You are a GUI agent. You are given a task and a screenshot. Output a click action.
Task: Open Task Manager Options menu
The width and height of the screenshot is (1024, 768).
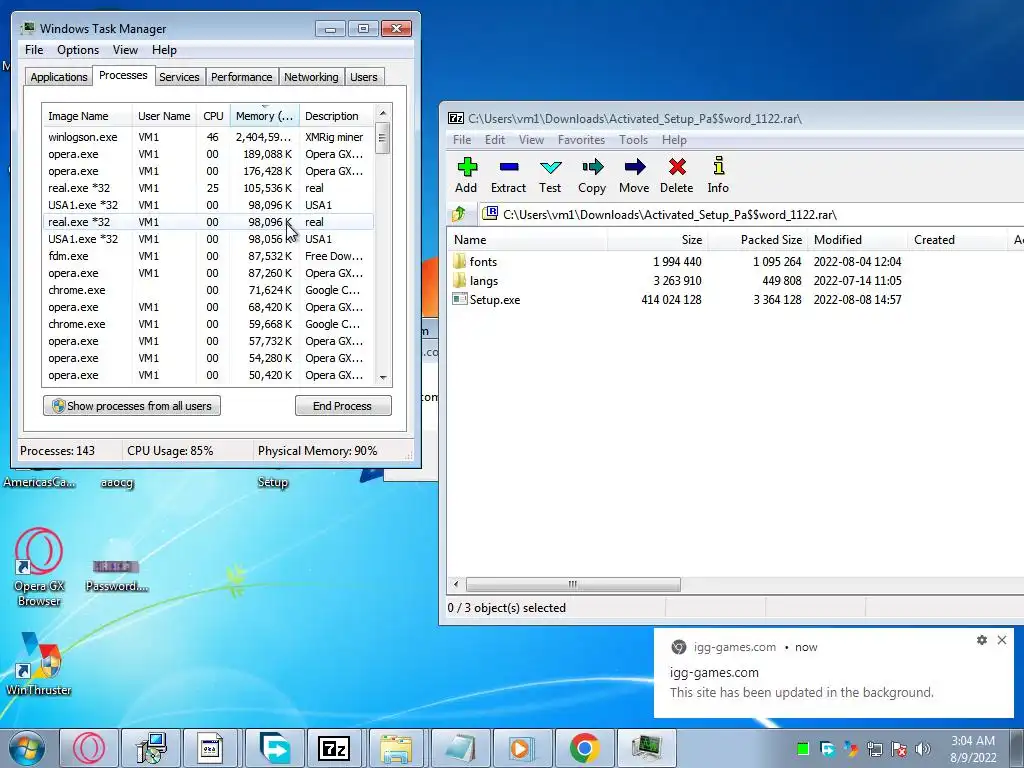click(x=78, y=50)
